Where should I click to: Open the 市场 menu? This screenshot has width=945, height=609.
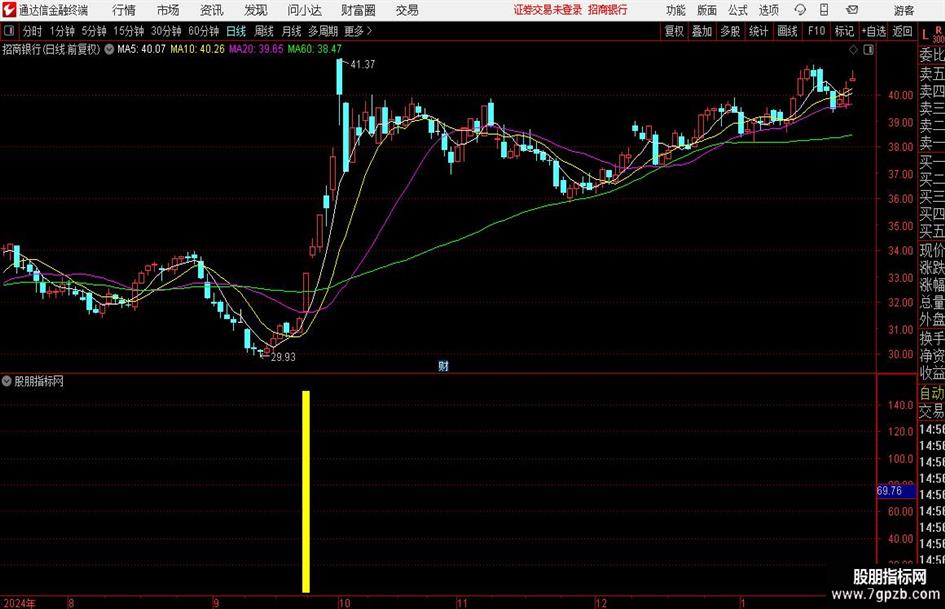click(168, 10)
